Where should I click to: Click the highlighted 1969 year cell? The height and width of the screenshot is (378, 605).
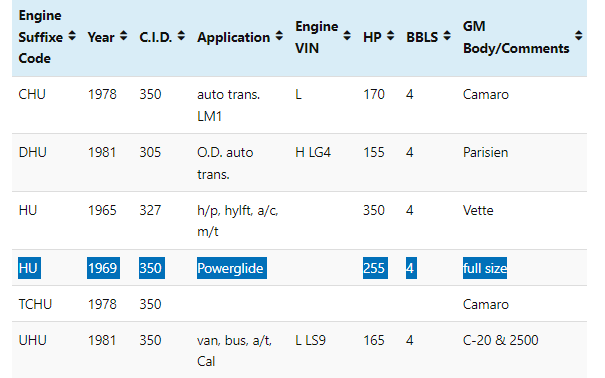(x=103, y=268)
